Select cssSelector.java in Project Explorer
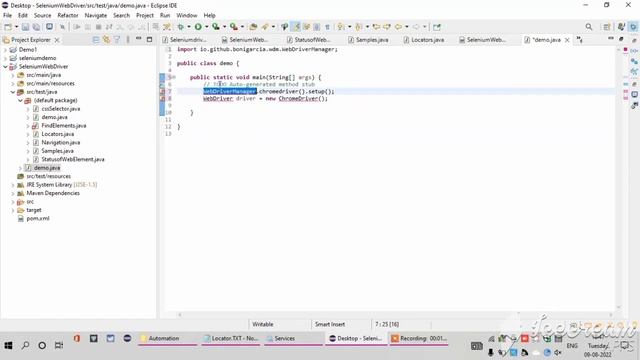640x360 pixels. 60,109
